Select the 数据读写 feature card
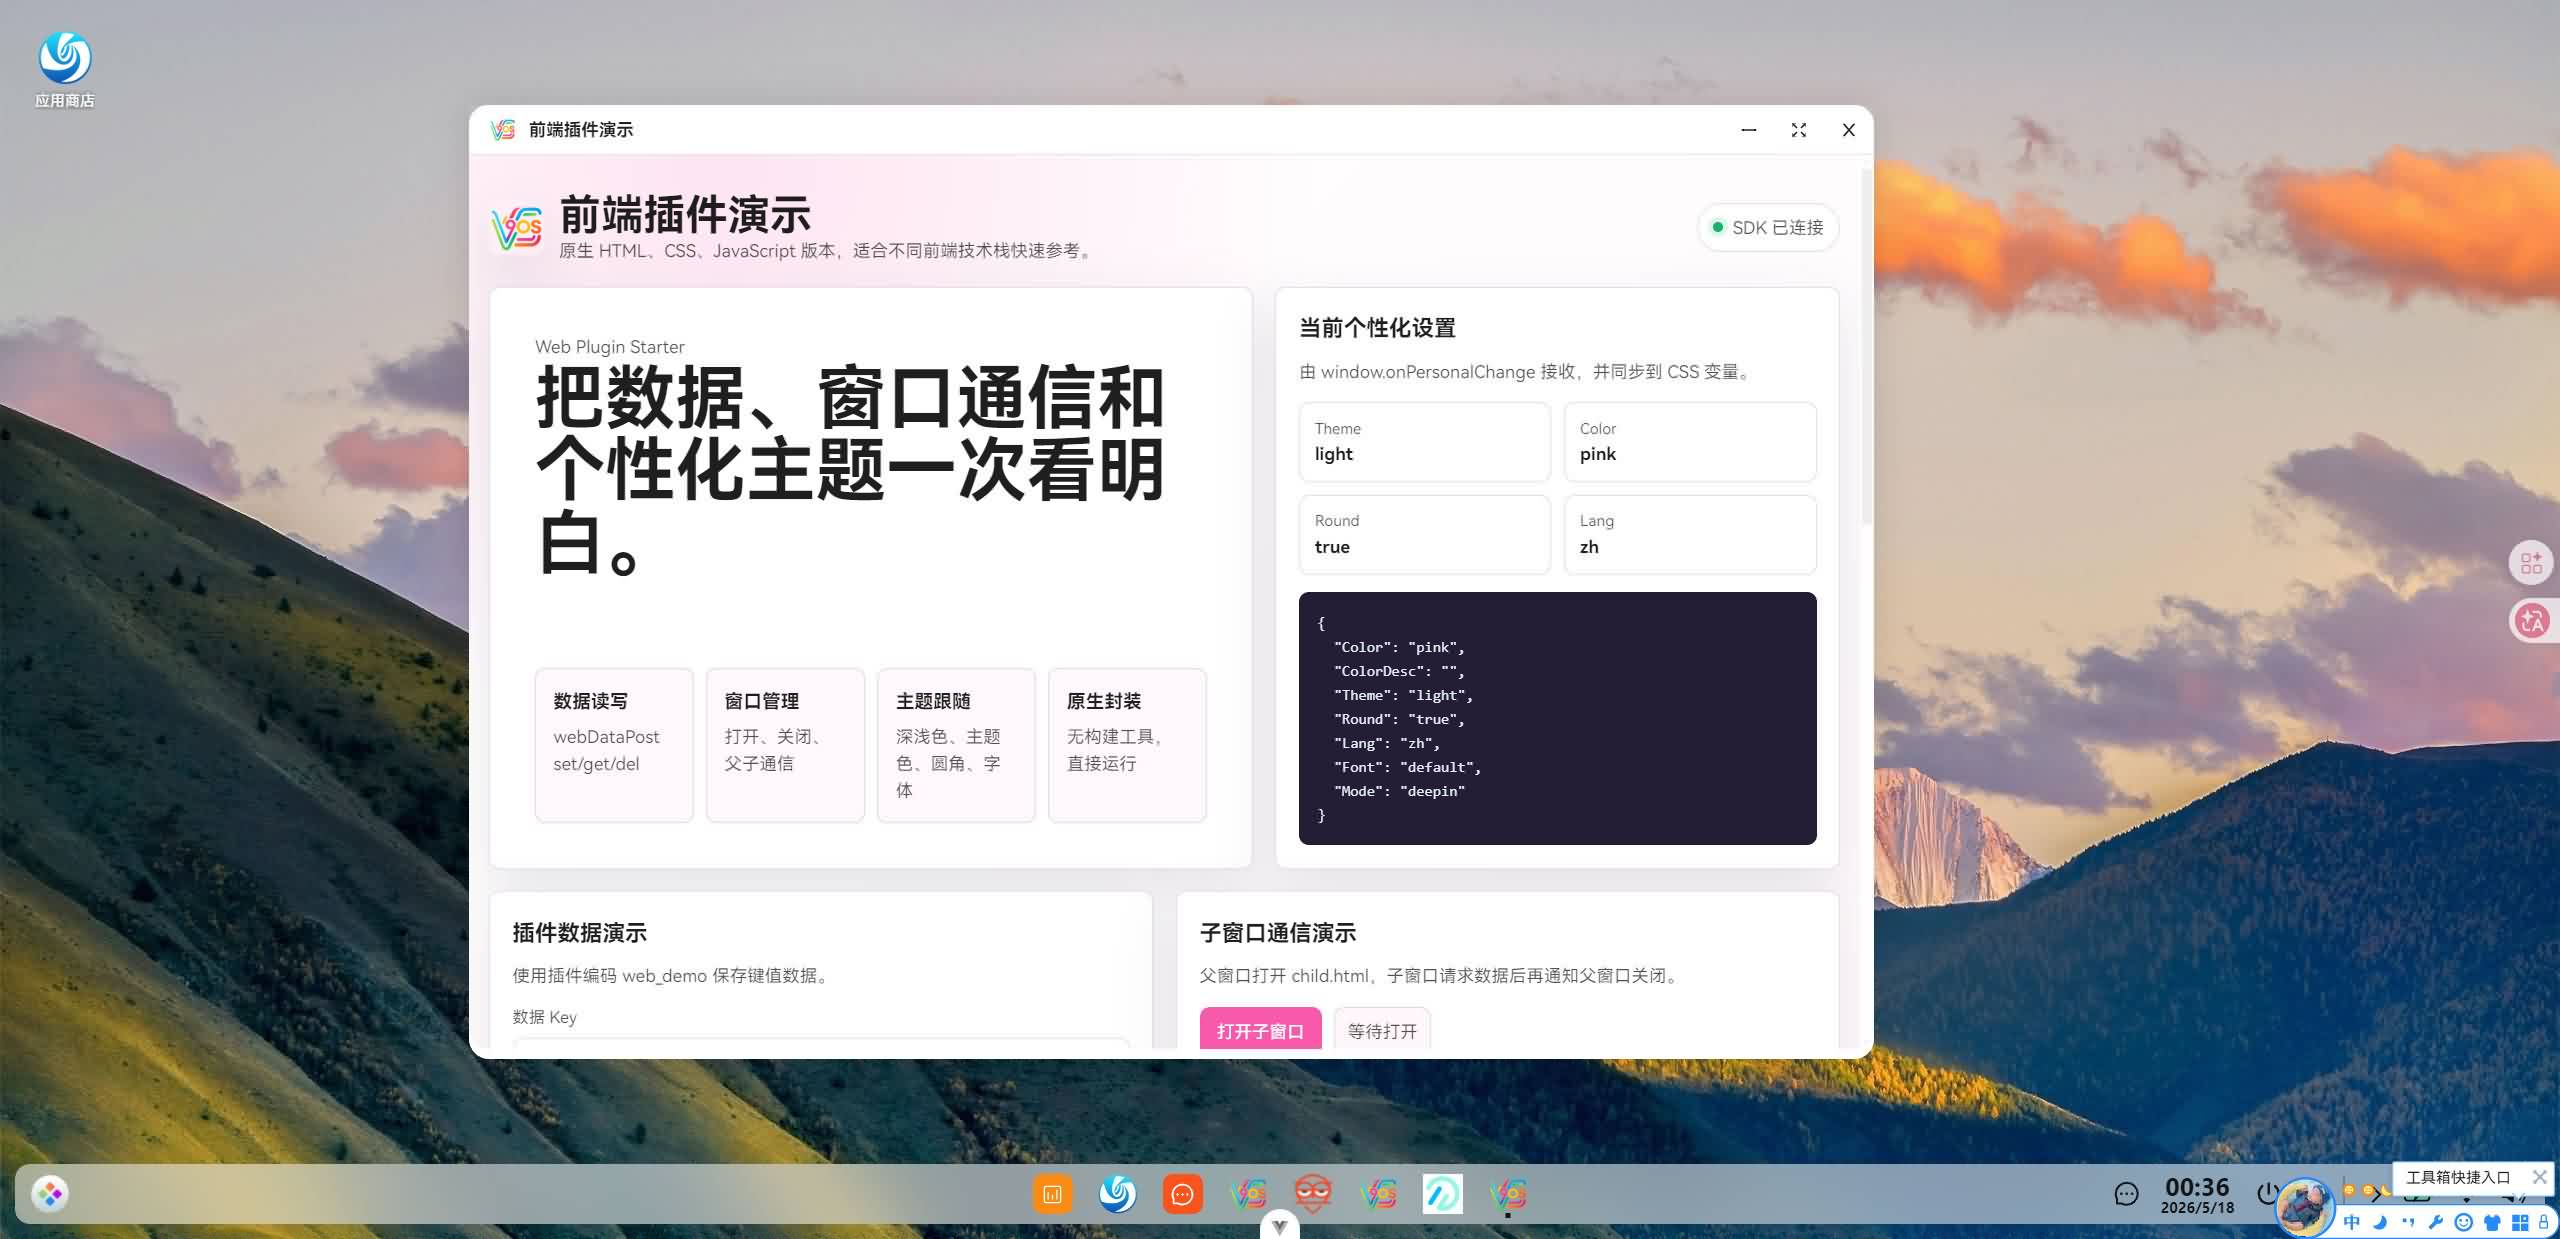The height and width of the screenshot is (1239, 2560). (614, 745)
